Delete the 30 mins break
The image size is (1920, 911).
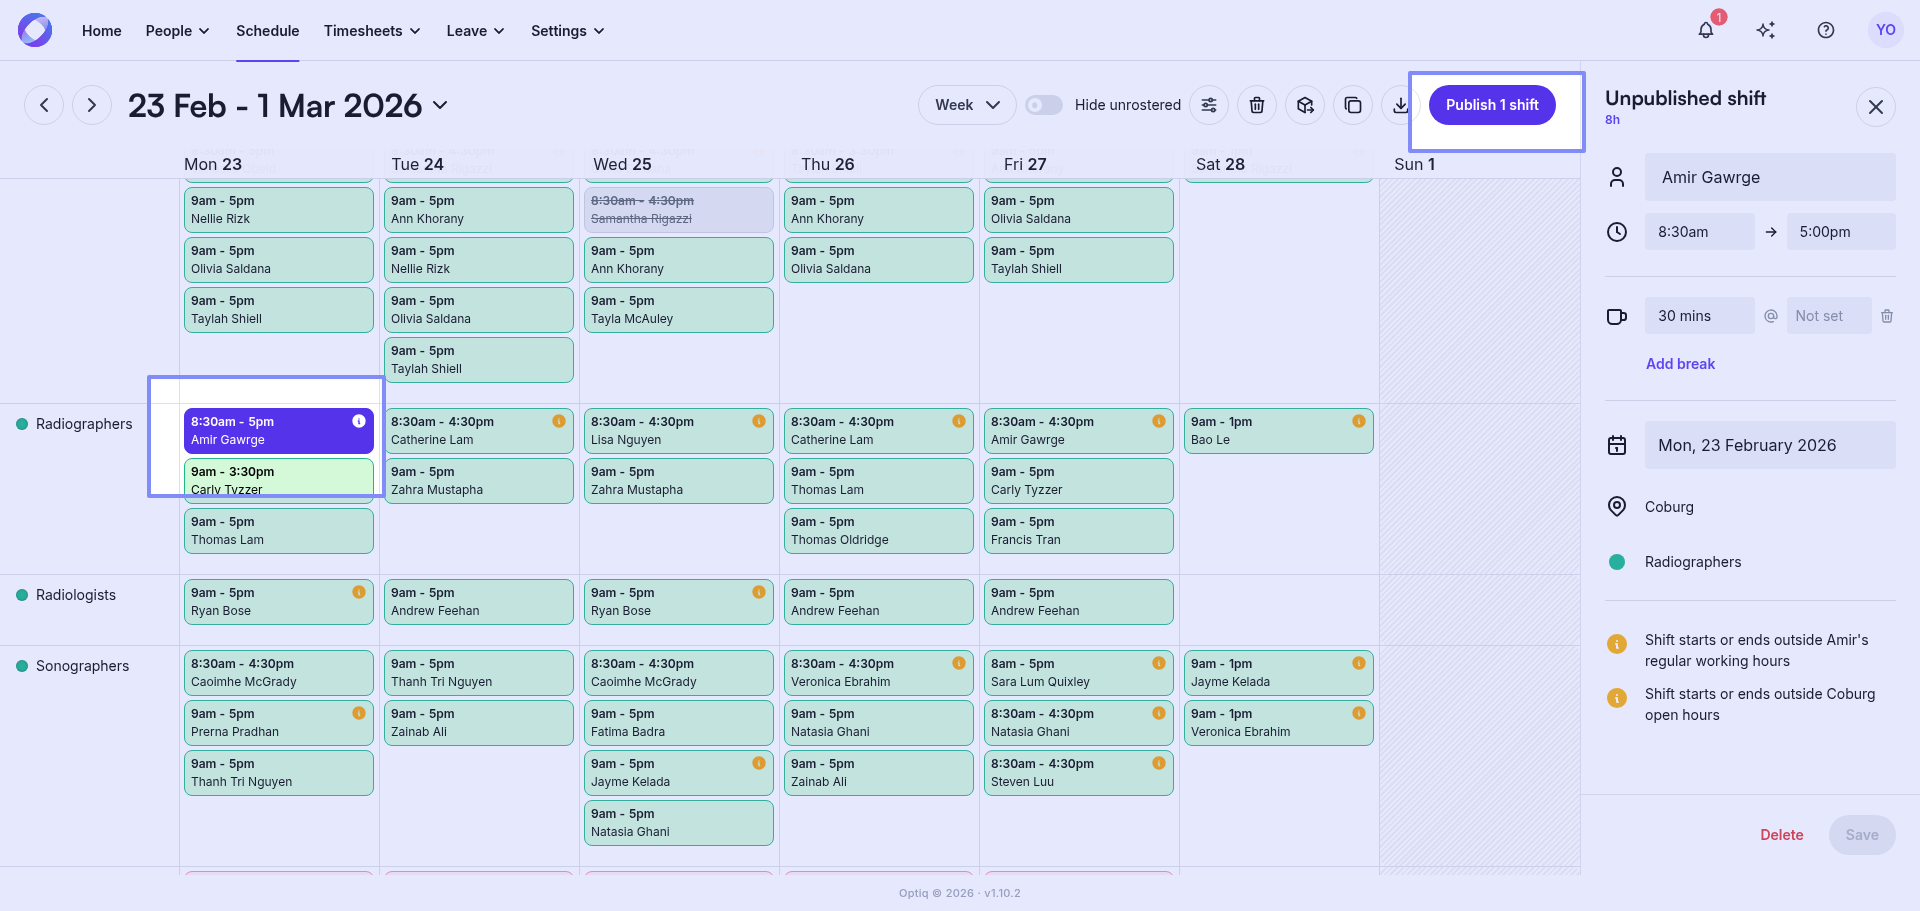[1887, 316]
